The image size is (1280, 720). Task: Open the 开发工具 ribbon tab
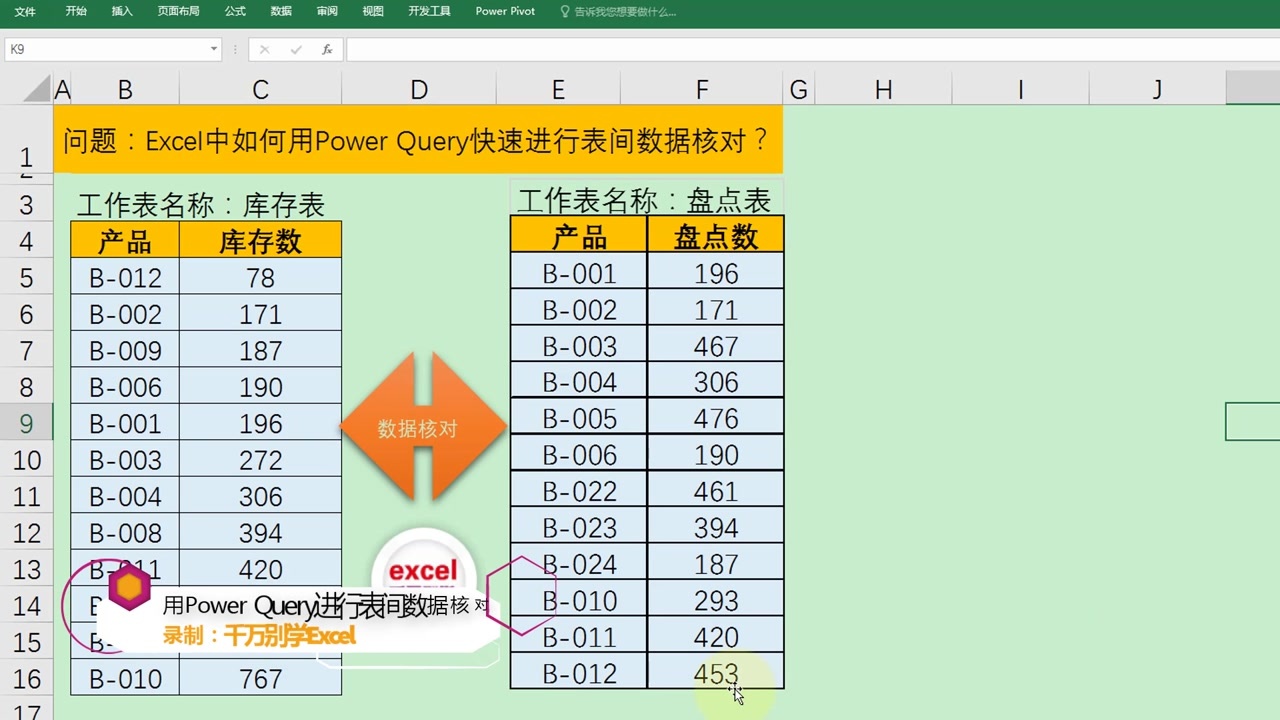(x=429, y=11)
